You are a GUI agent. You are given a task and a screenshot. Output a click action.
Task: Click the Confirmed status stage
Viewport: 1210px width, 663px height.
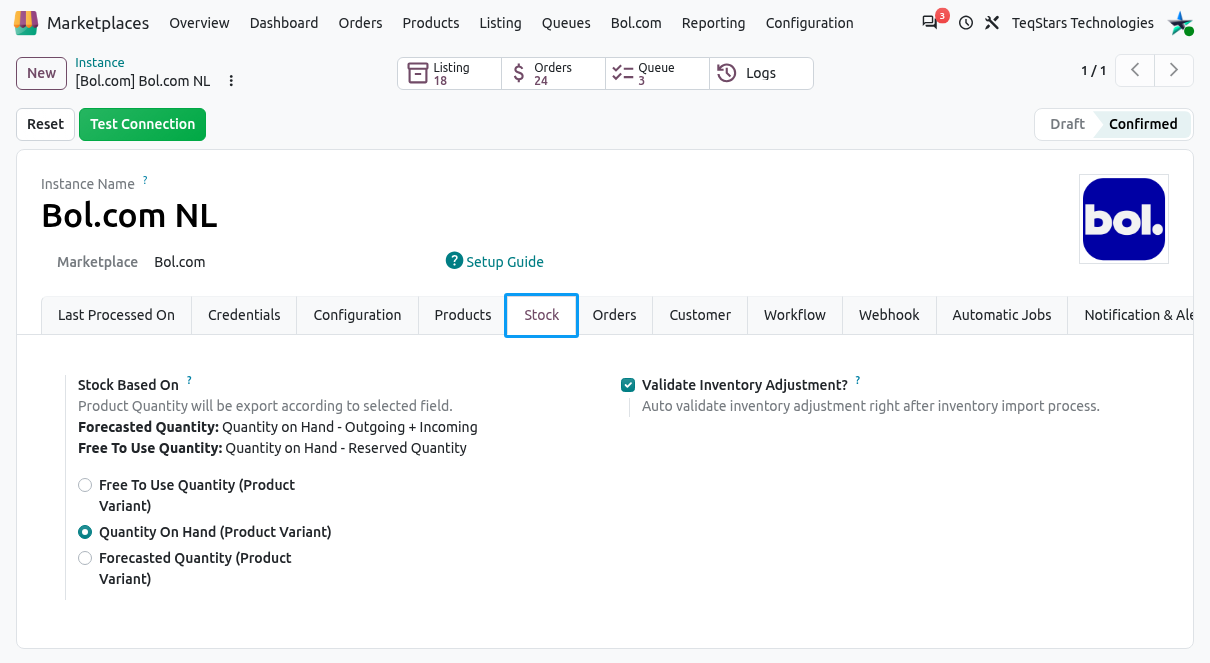pos(1143,124)
